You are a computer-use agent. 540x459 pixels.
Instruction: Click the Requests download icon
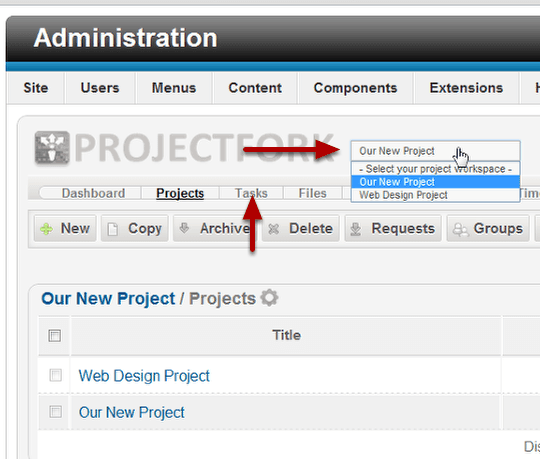tap(356, 229)
